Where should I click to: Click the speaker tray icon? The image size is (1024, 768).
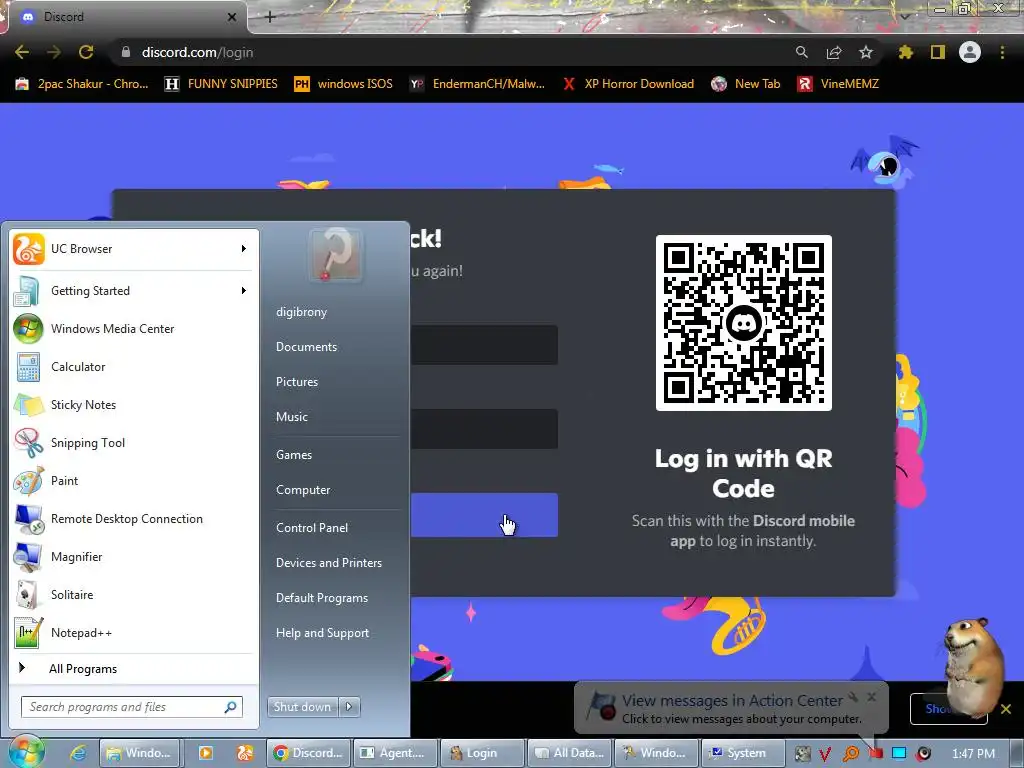(923, 754)
